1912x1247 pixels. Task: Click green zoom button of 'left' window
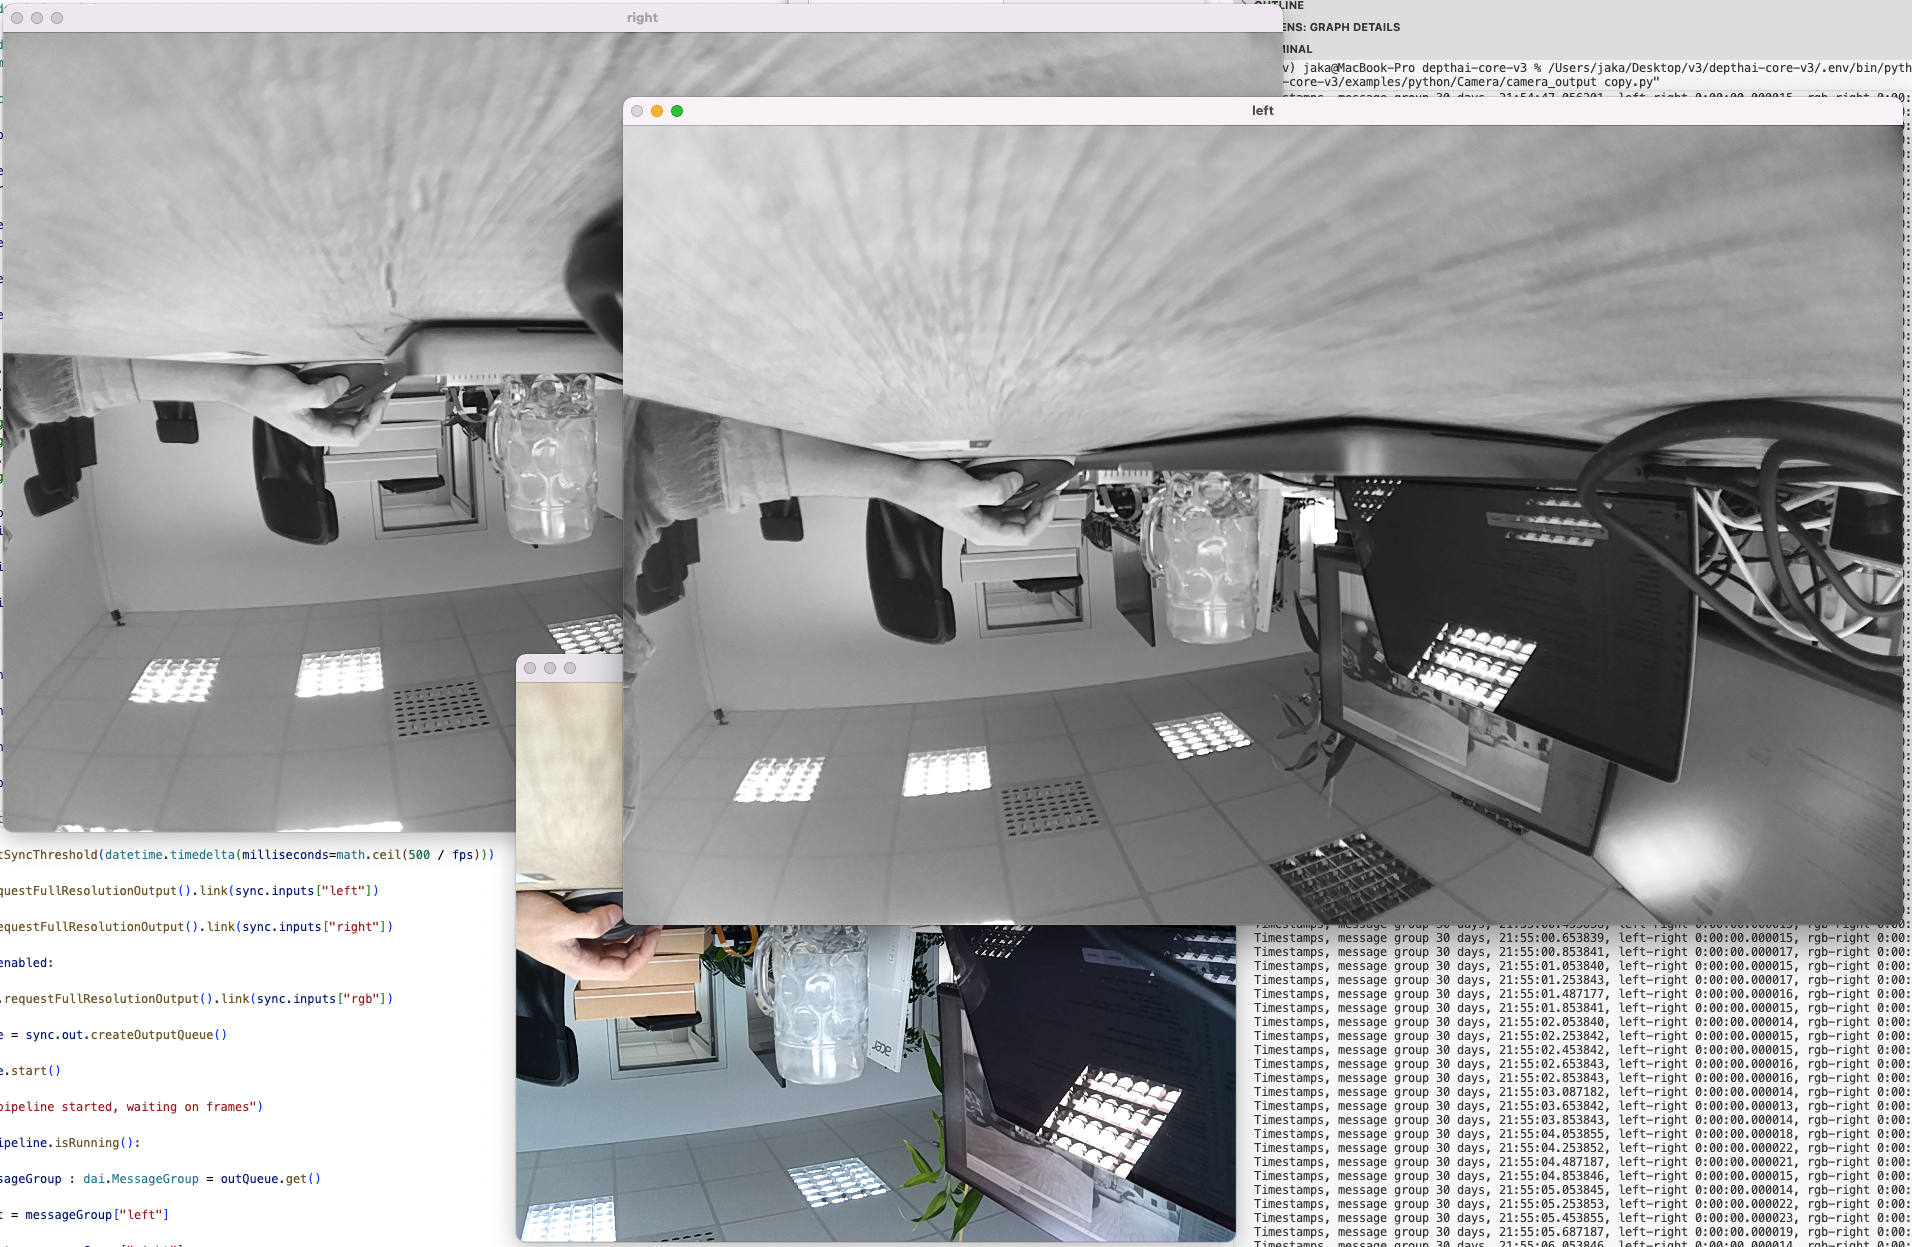(x=677, y=111)
